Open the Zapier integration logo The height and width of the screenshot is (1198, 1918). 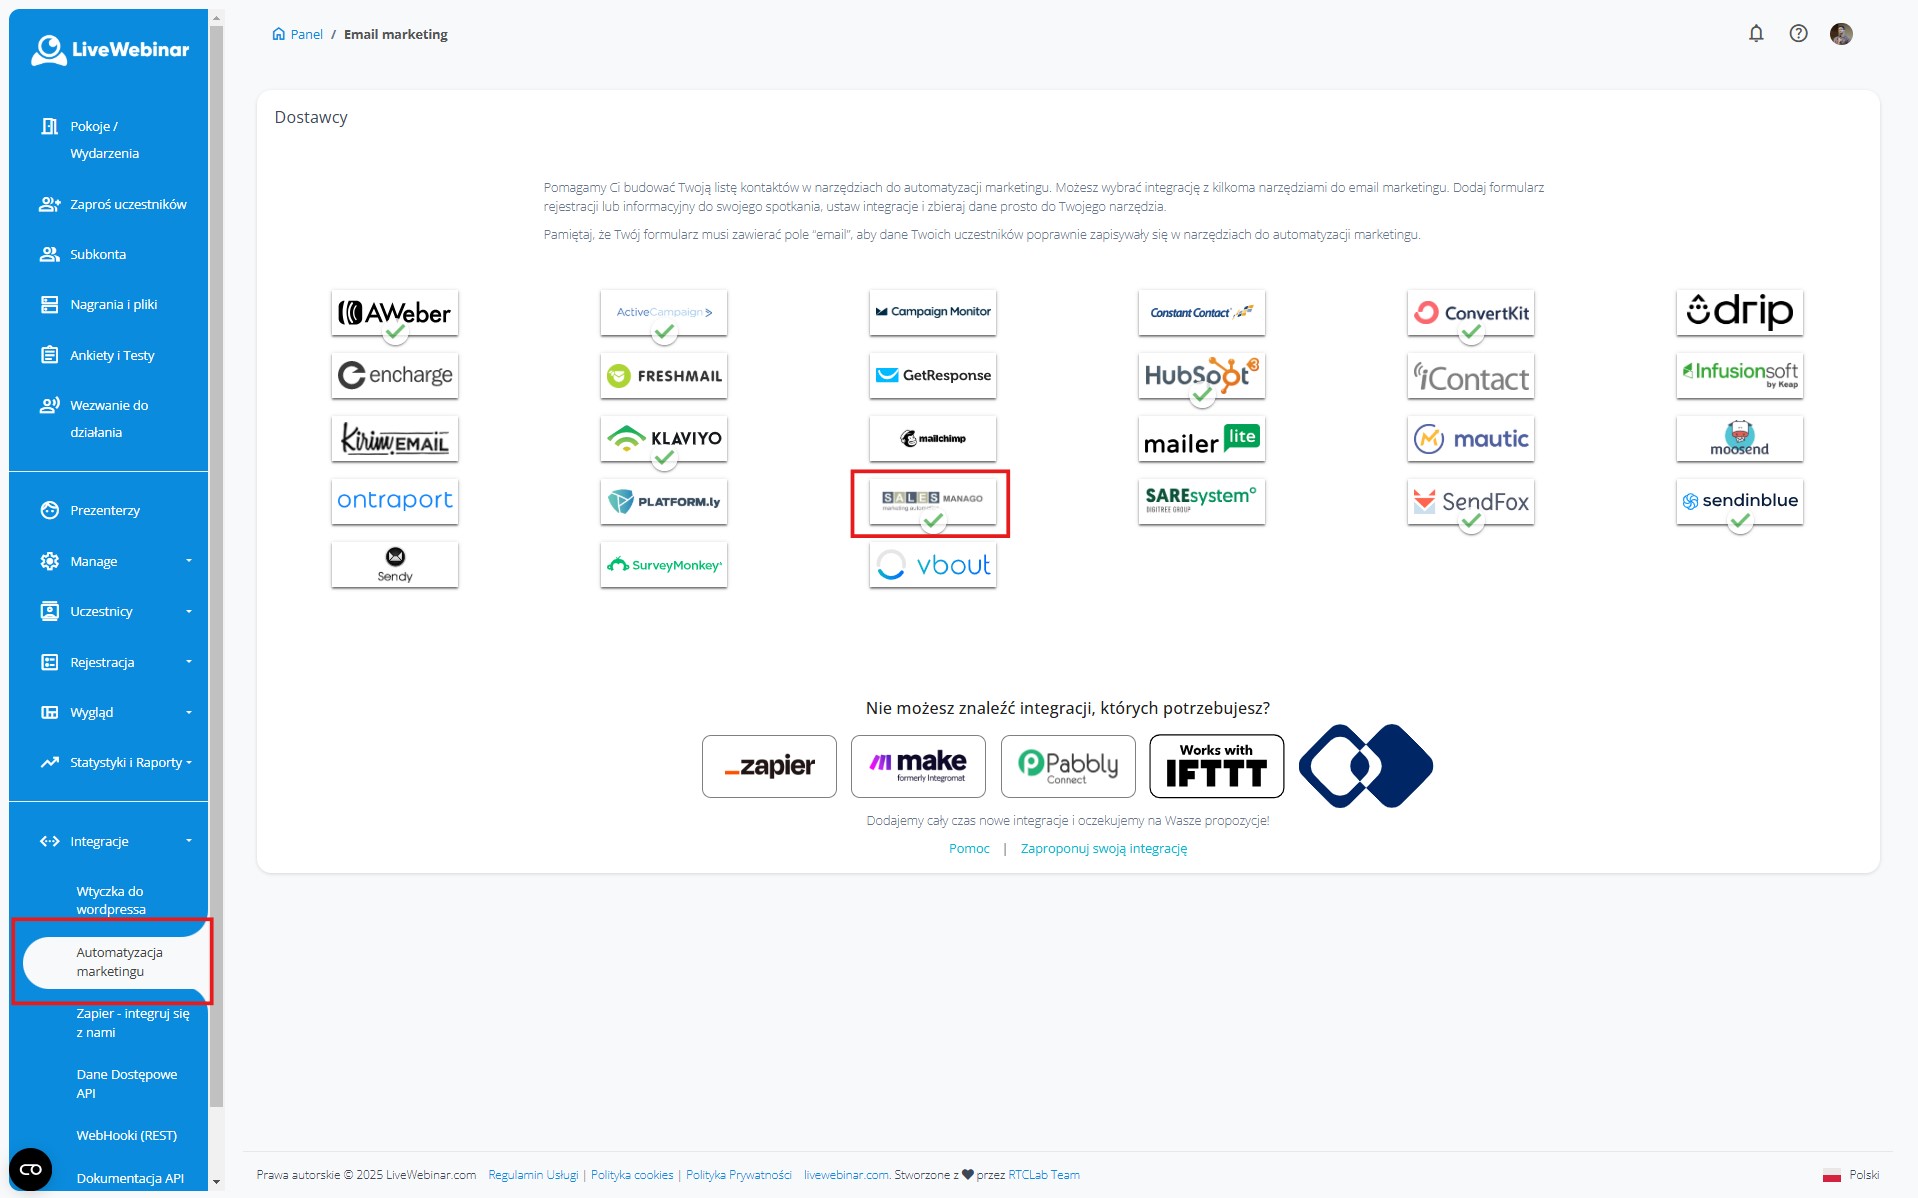pyautogui.click(x=768, y=766)
